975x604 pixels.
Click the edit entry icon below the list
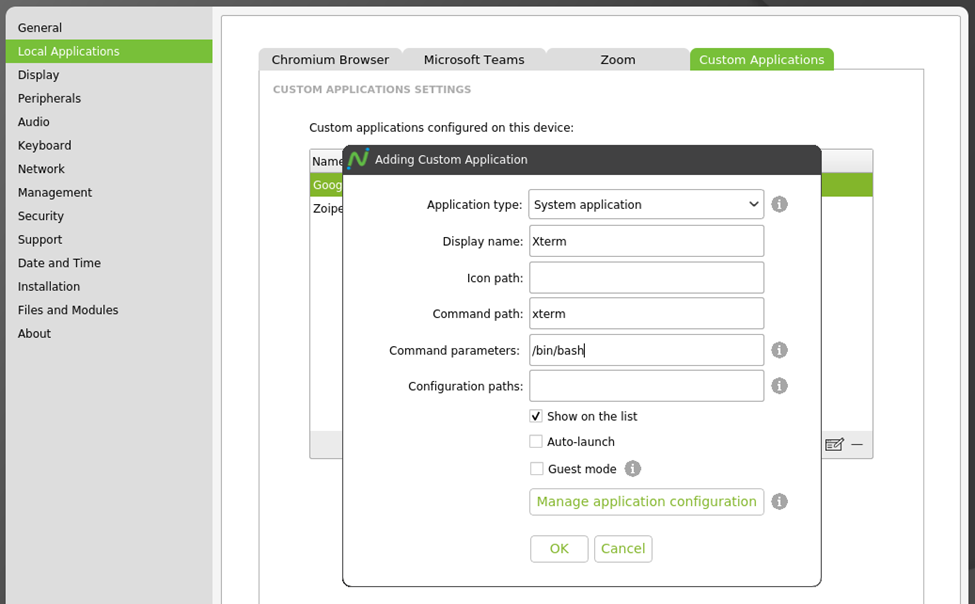click(x=834, y=444)
